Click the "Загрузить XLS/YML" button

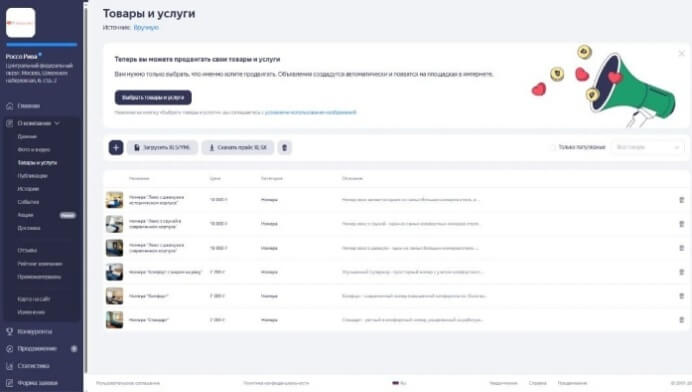coord(162,147)
